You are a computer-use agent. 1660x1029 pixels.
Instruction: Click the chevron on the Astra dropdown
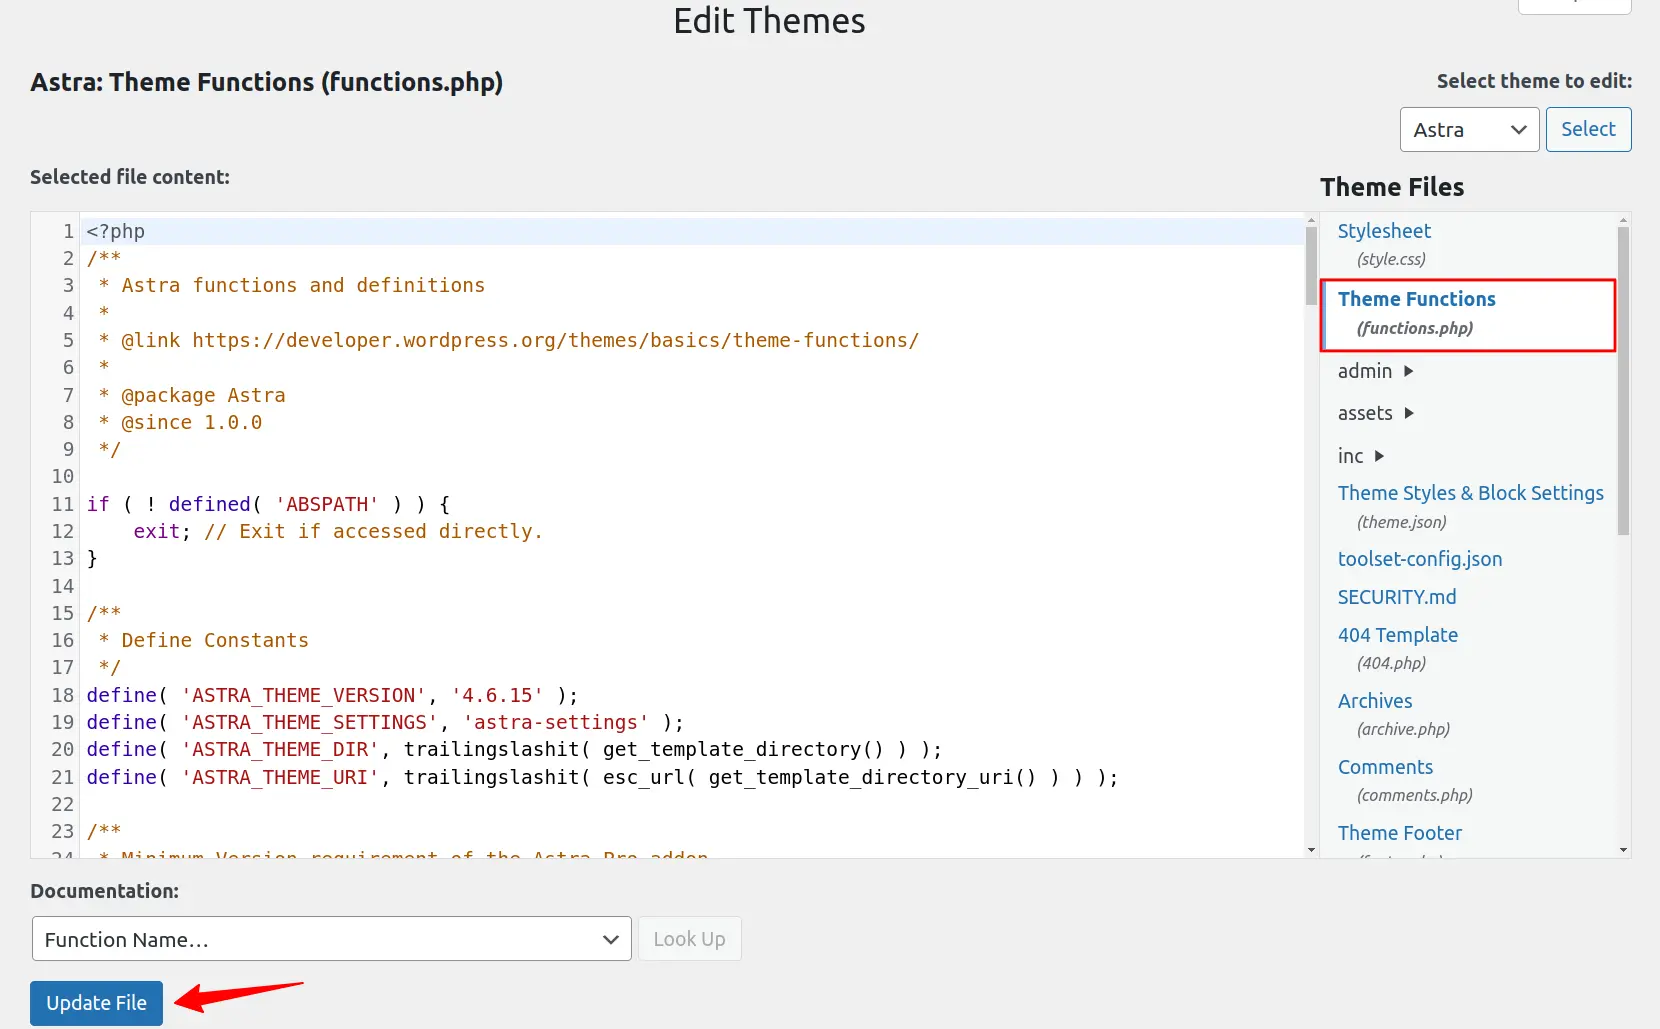[1518, 130]
